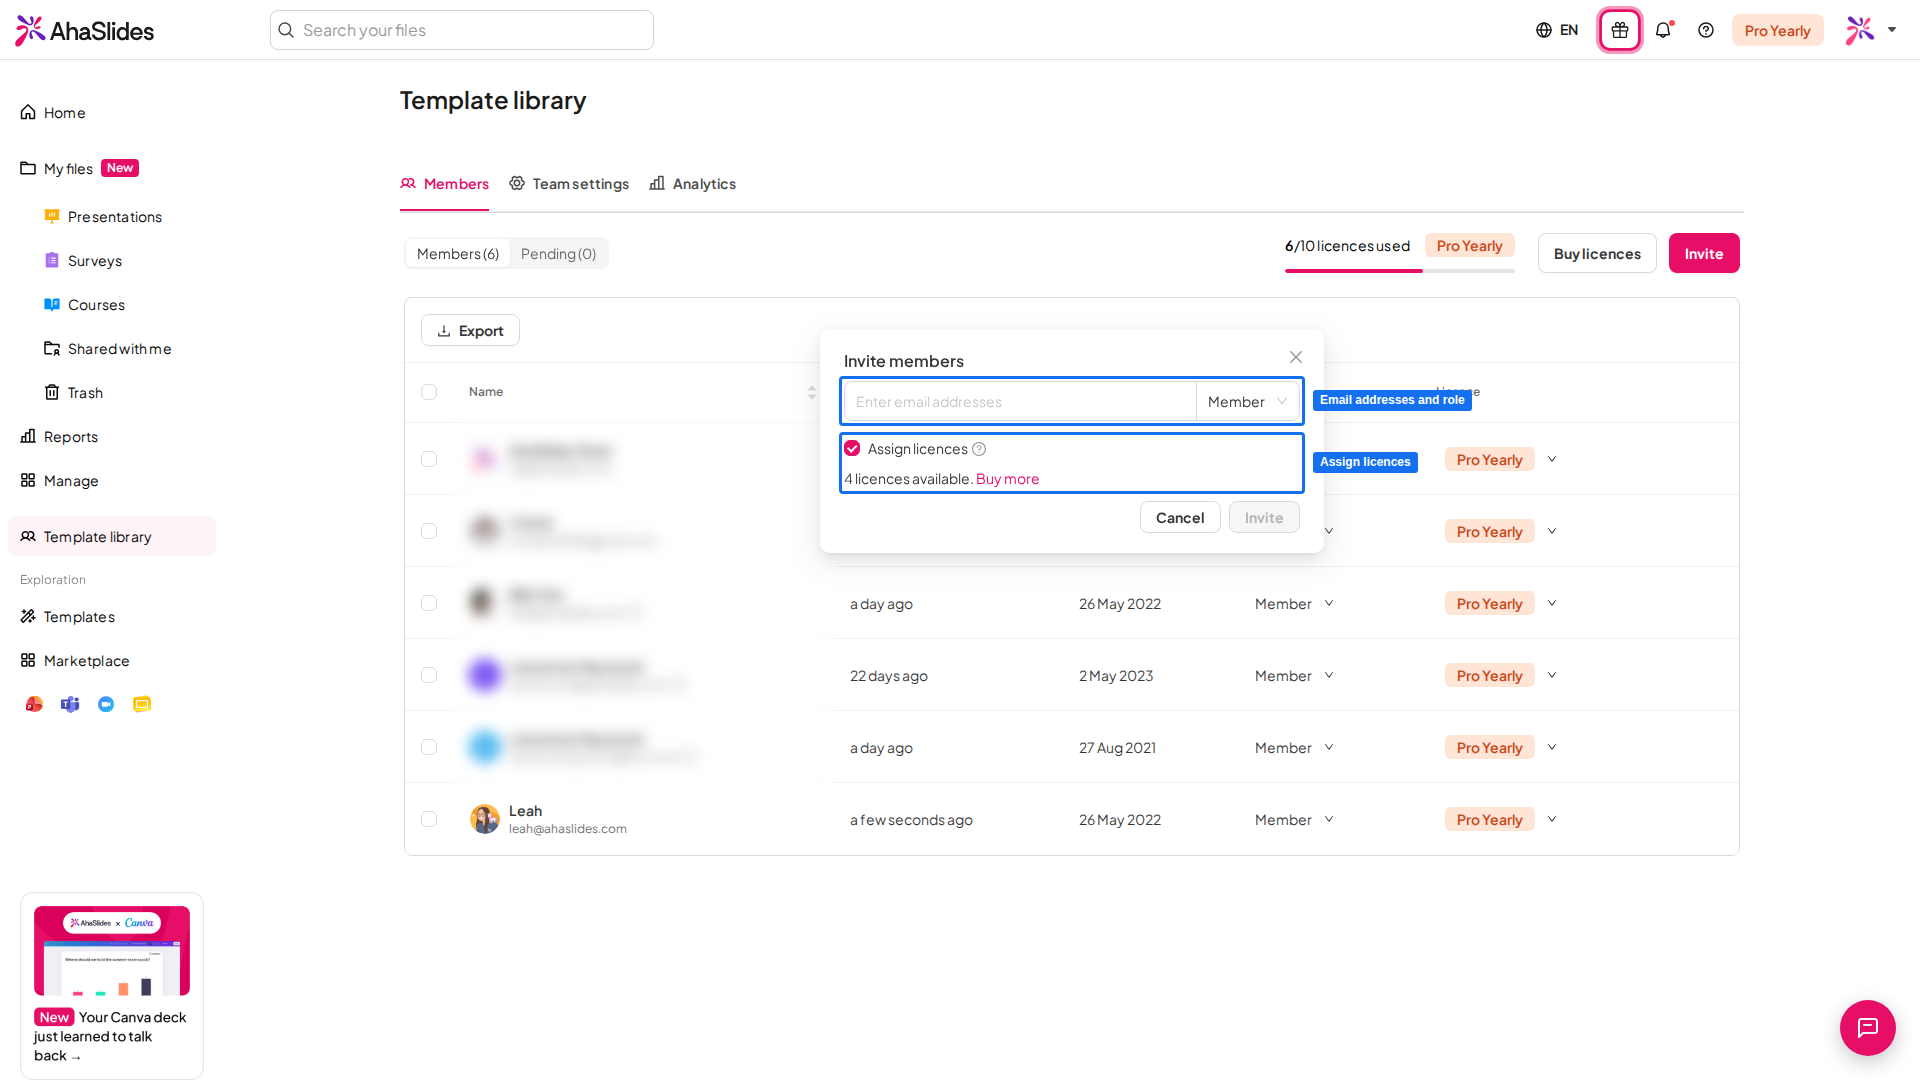Switch to the Analytics tab
This screenshot has height=1080, width=1920.
point(693,184)
